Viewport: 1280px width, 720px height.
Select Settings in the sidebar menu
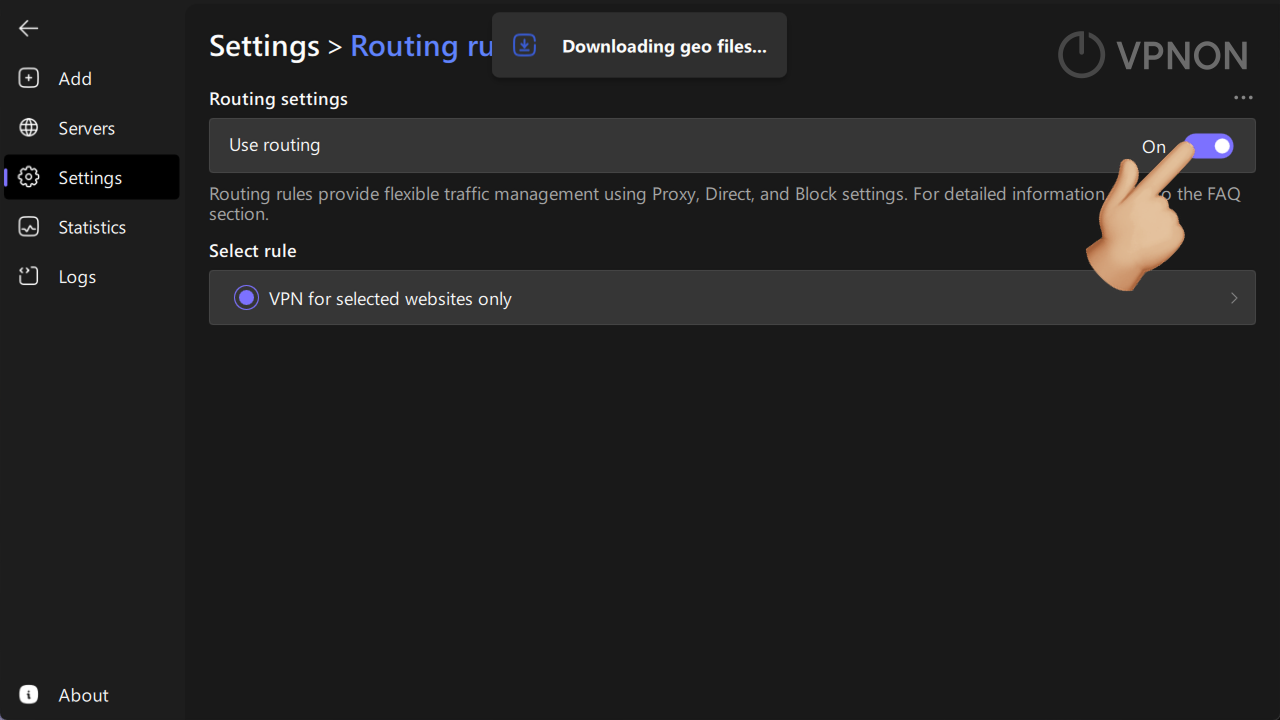click(88, 177)
